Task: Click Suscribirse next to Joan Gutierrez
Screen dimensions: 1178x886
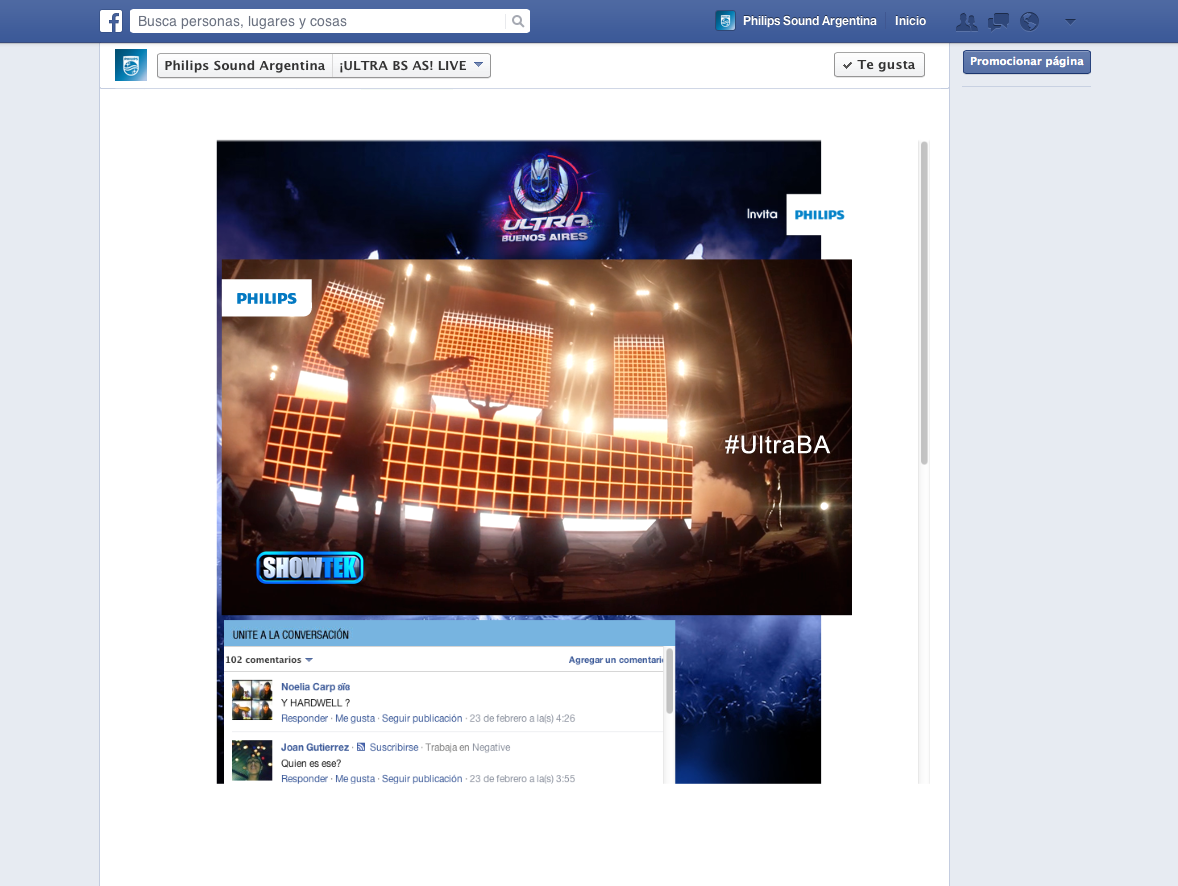Action: click(394, 747)
